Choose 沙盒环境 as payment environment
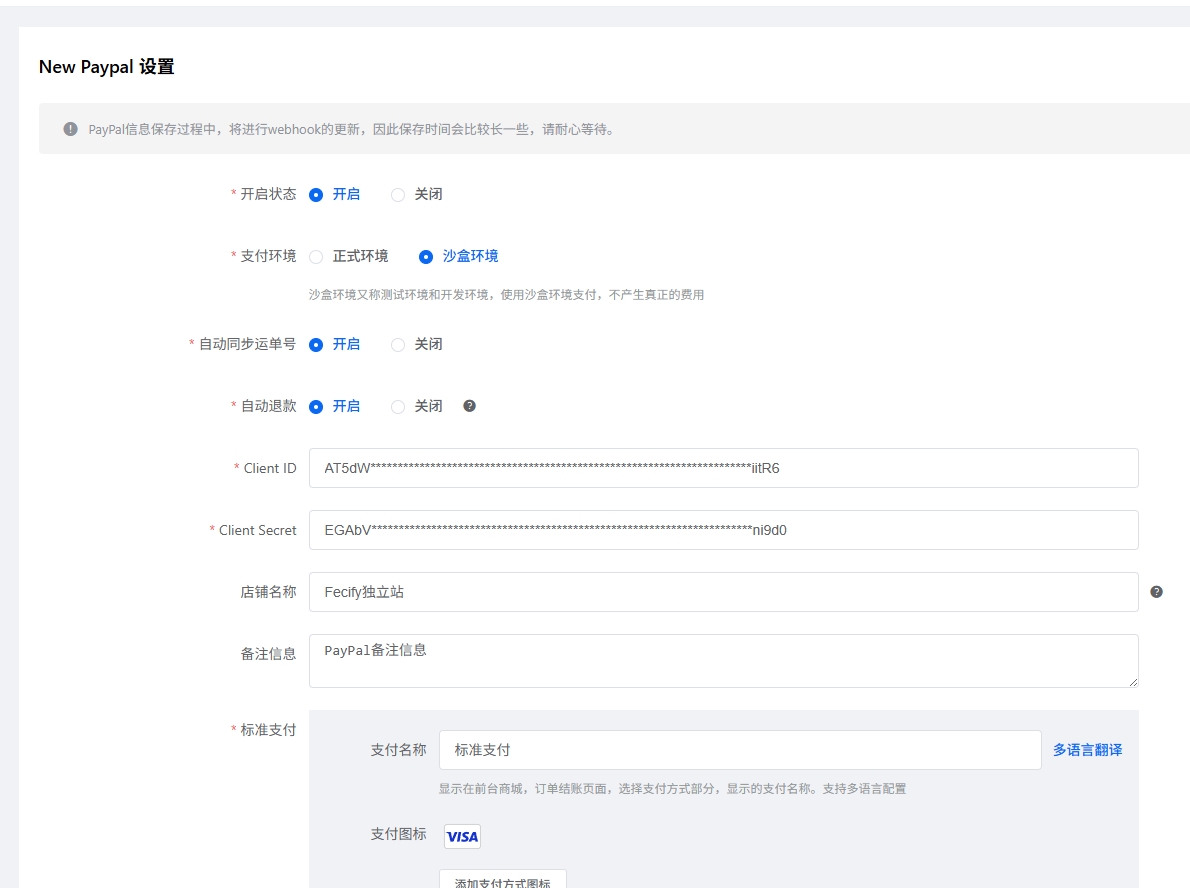This screenshot has width=1190, height=888. 426,257
